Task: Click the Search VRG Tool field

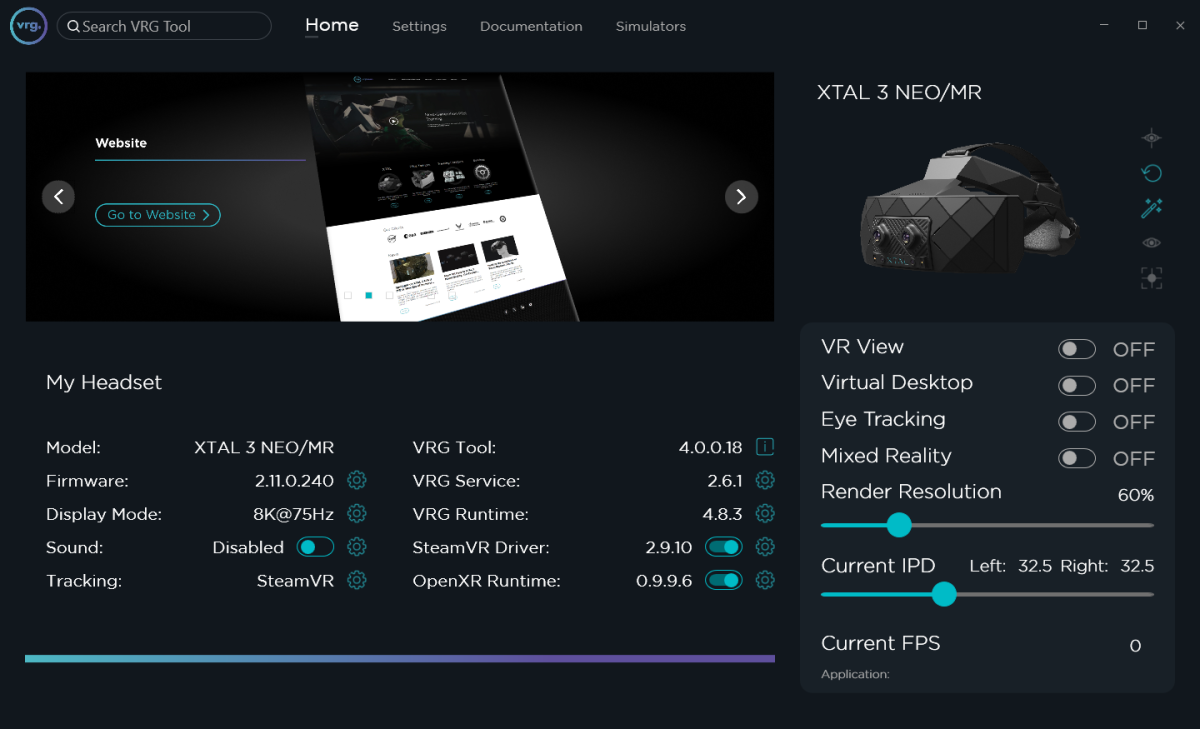Action: click(163, 26)
